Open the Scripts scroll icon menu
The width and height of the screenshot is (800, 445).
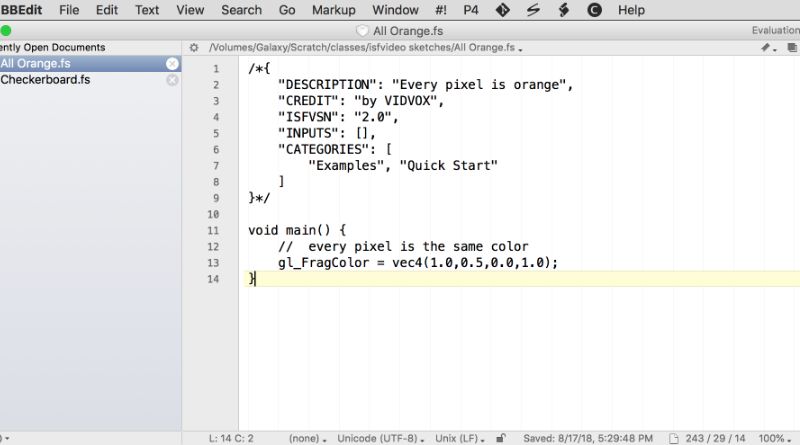(x=564, y=10)
